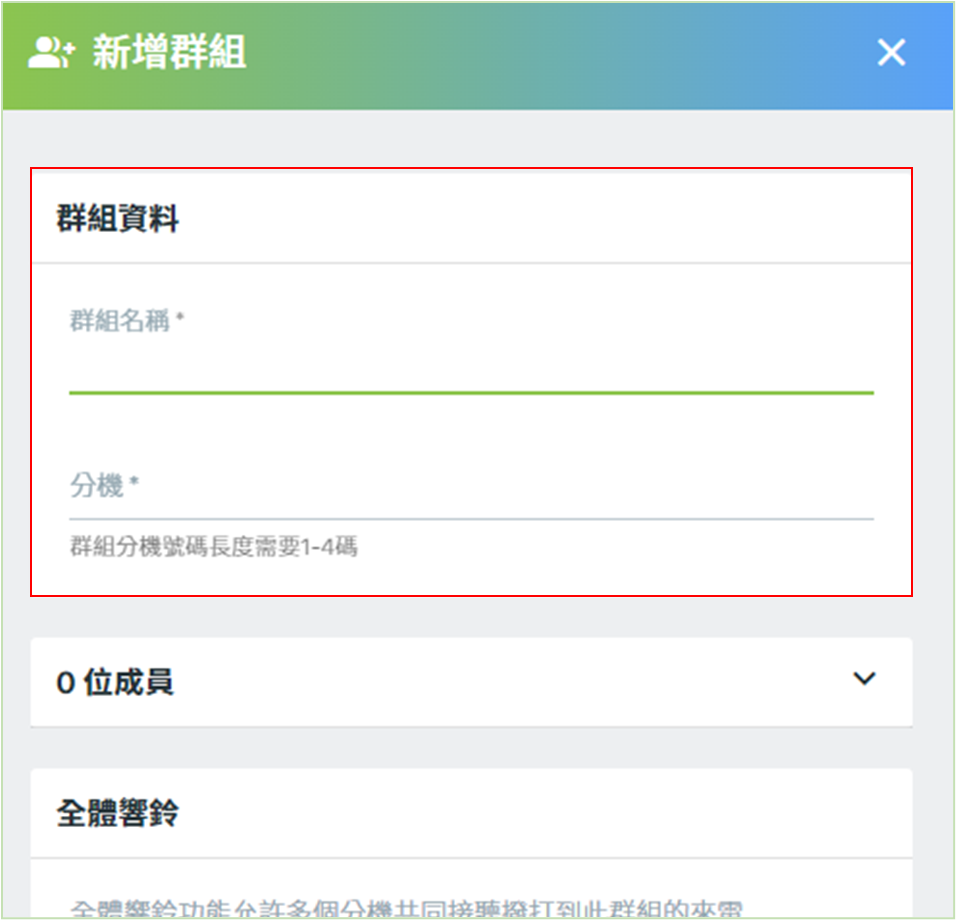Click the required asterisk beside 分機

pyautogui.click(x=134, y=482)
